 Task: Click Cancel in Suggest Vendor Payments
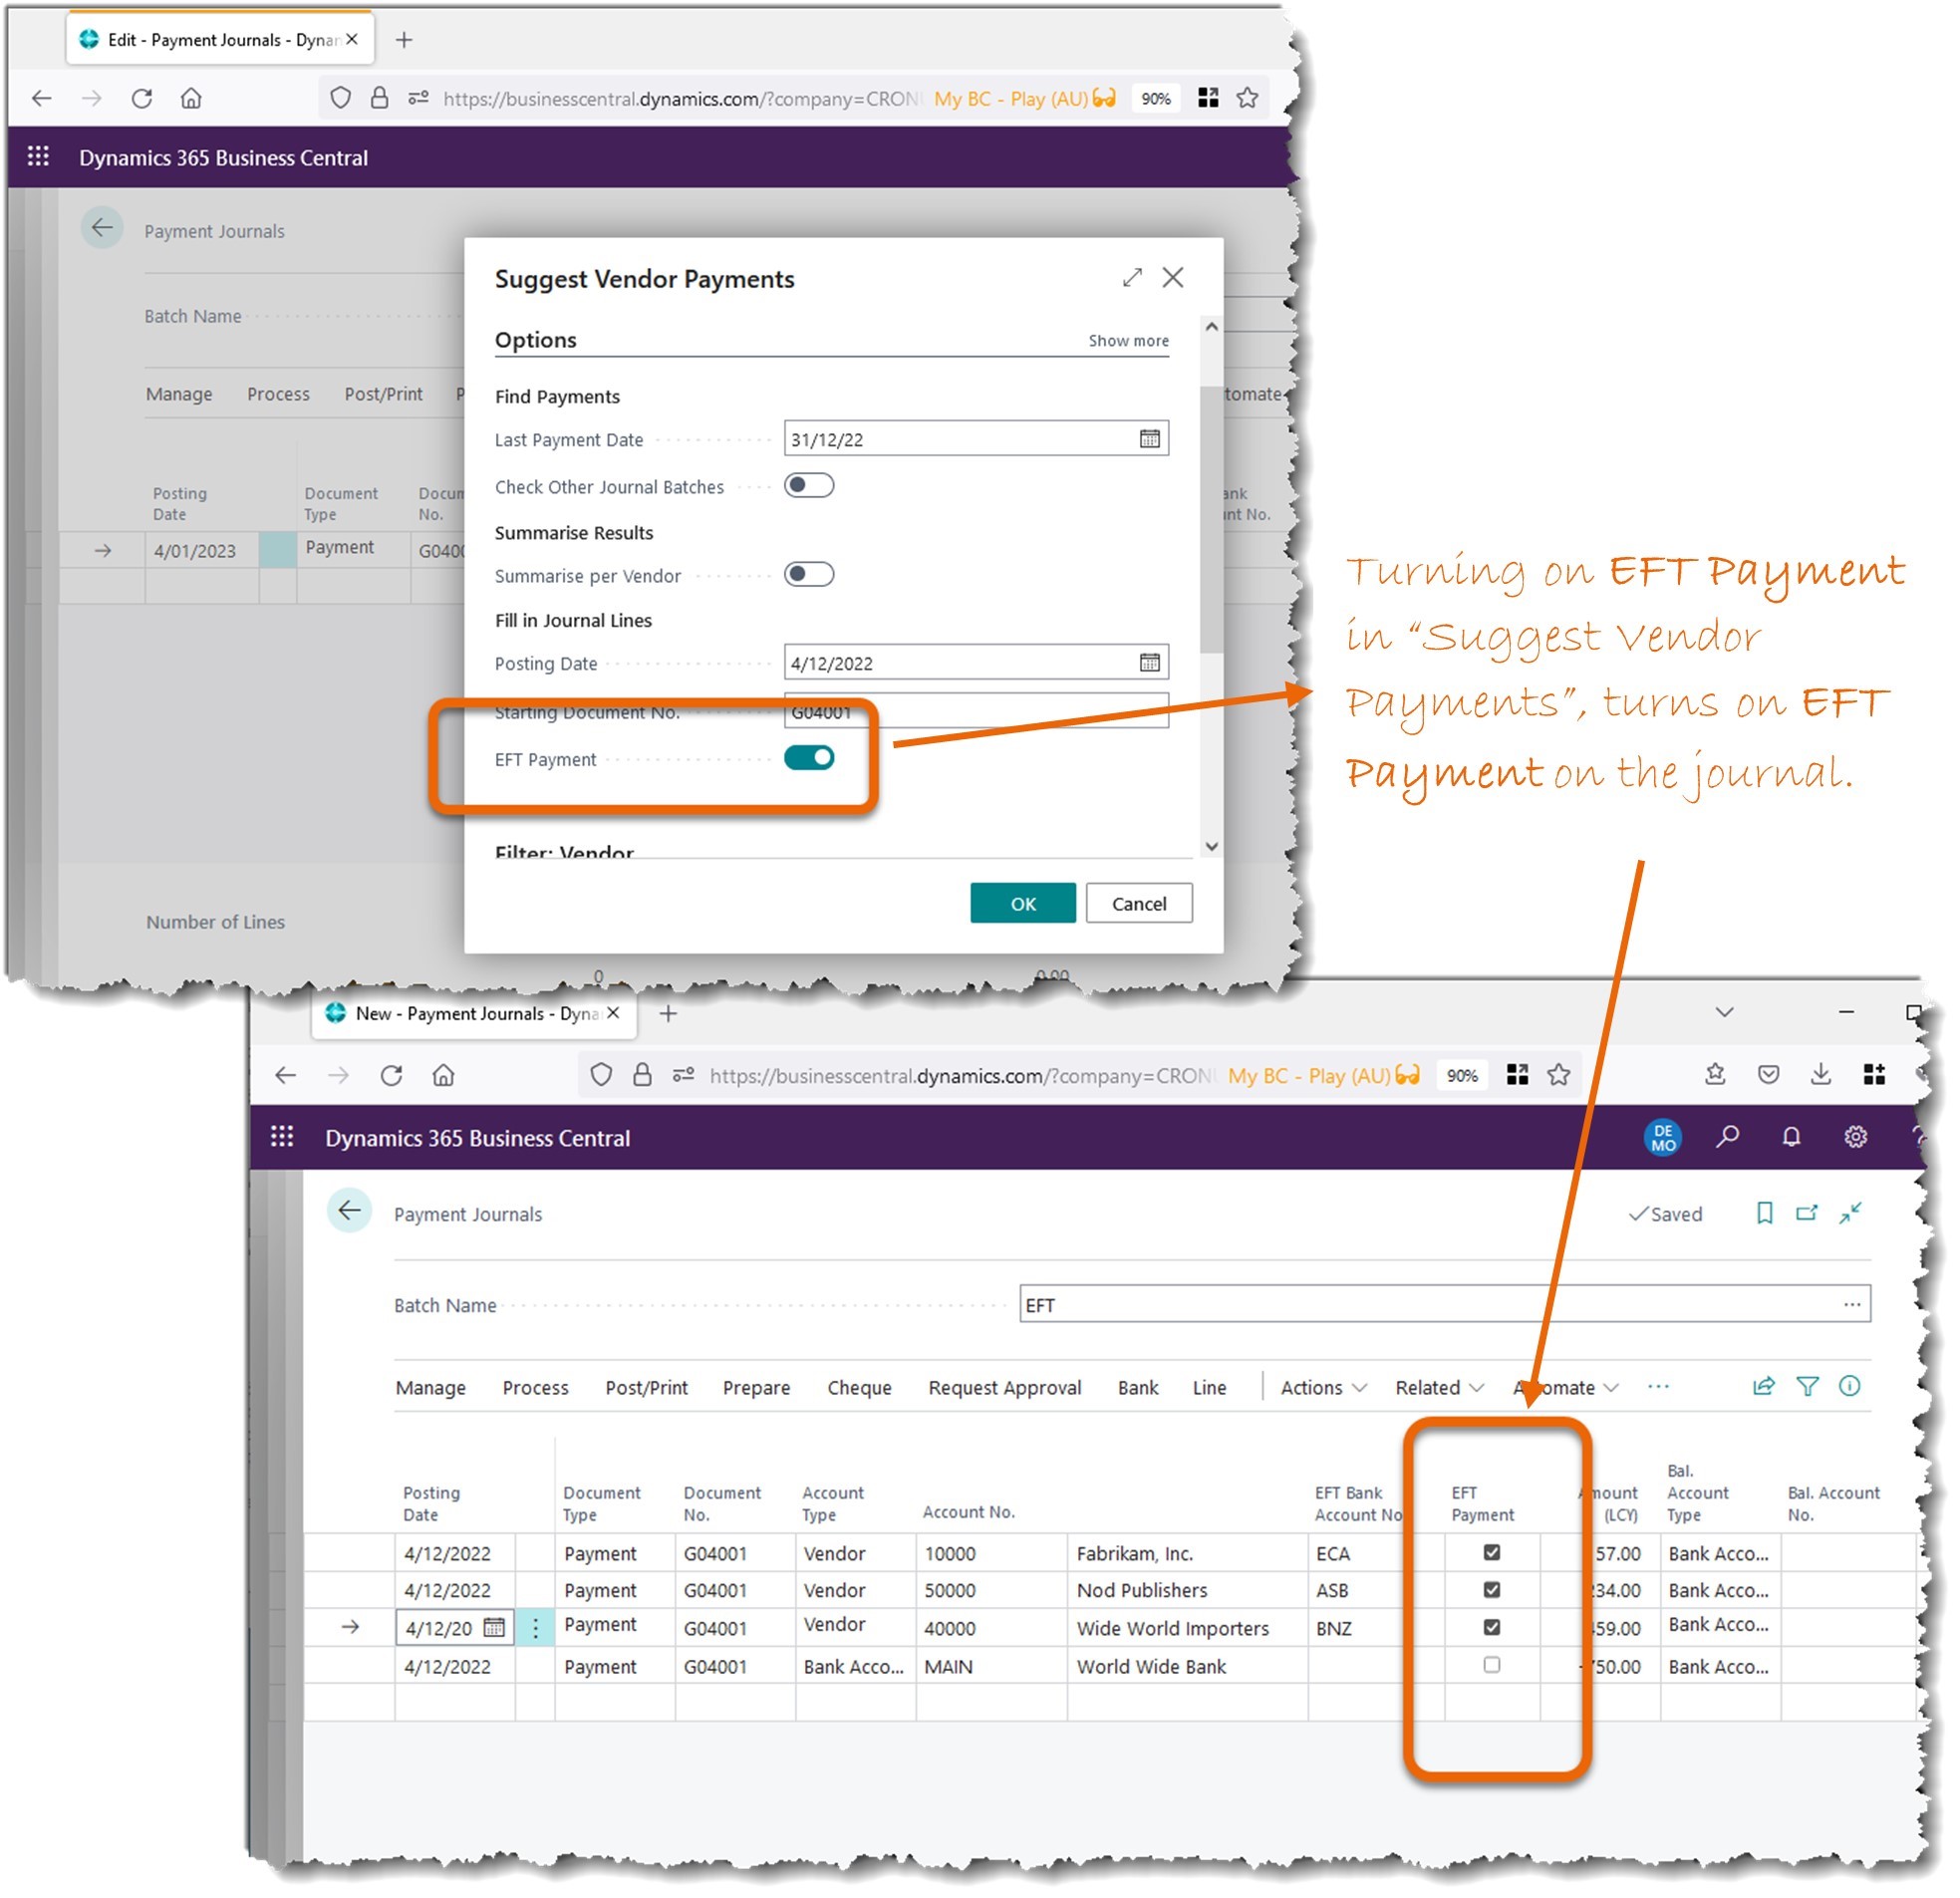click(x=1139, y=904)
